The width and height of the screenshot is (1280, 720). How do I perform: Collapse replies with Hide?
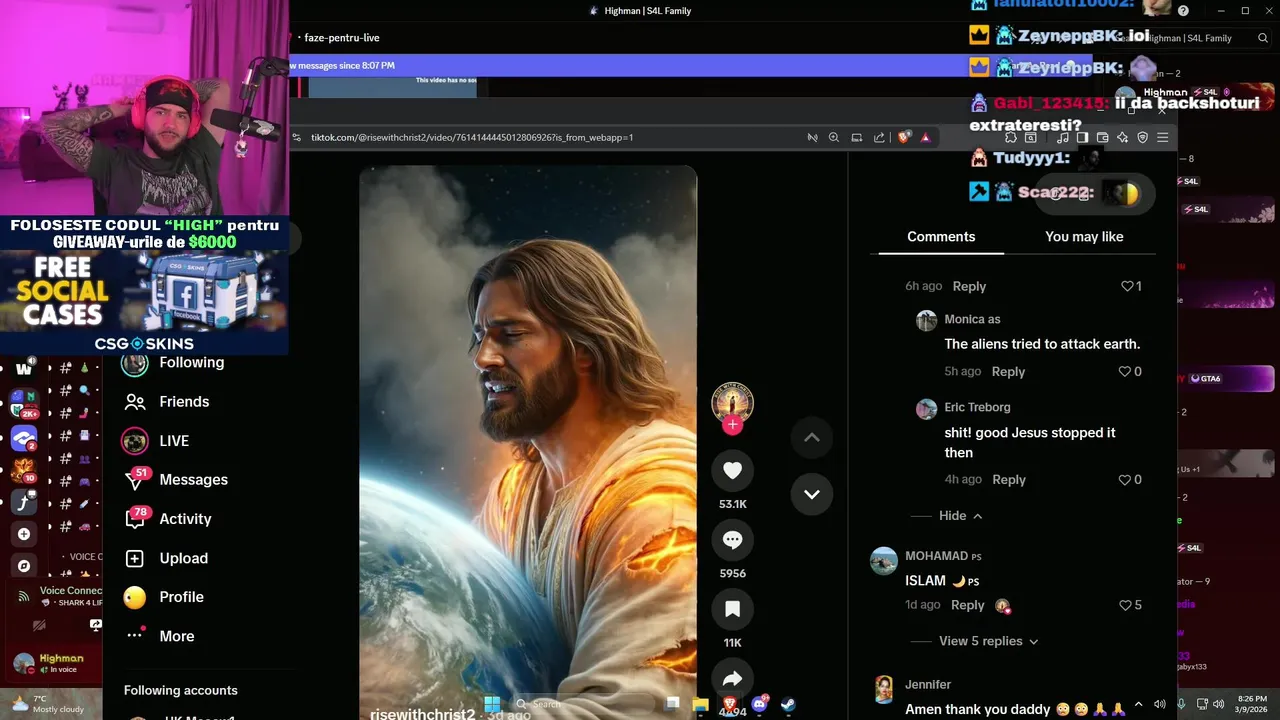coord(960,516)
